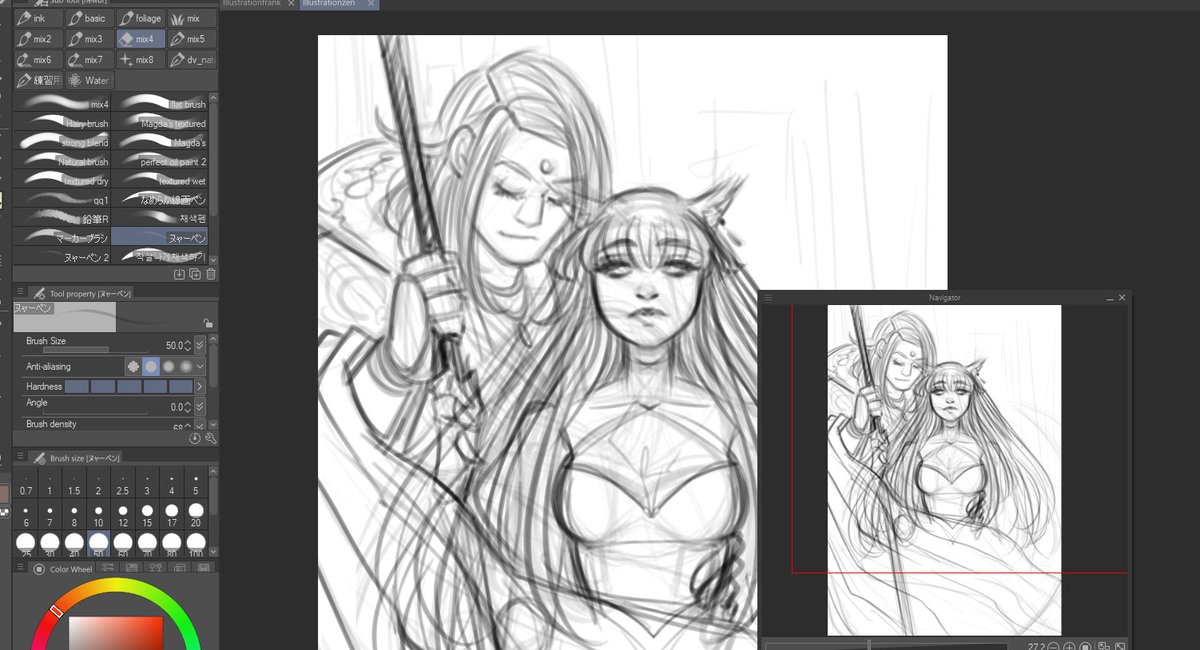Choose the 鉛筆R brush preset
The image size is (1200, 650).
coord(62,218)
